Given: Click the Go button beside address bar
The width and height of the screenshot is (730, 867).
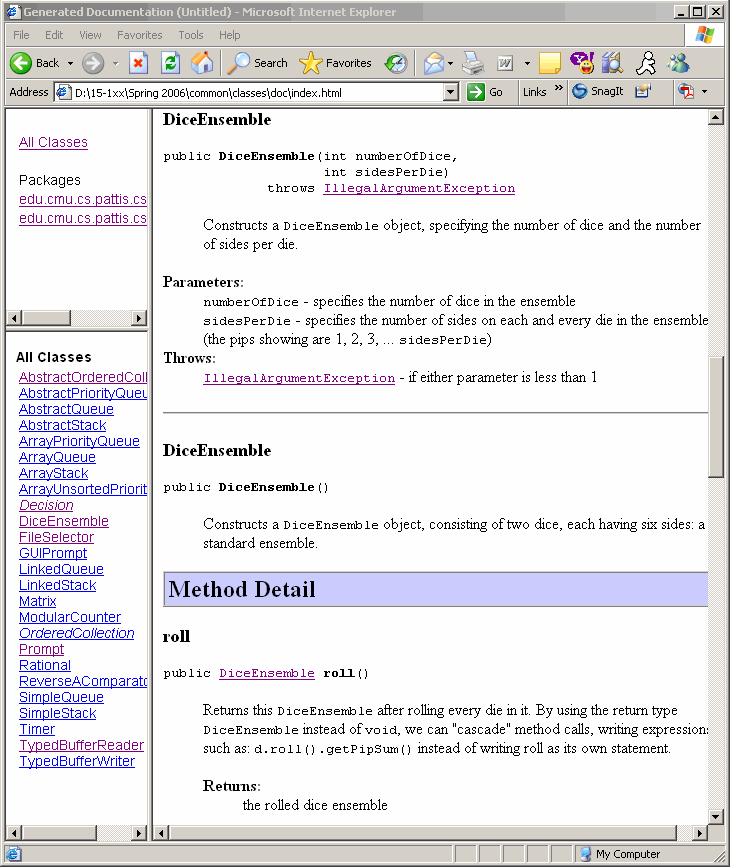Looking at the screenshot, I should [x=486, y=92].
